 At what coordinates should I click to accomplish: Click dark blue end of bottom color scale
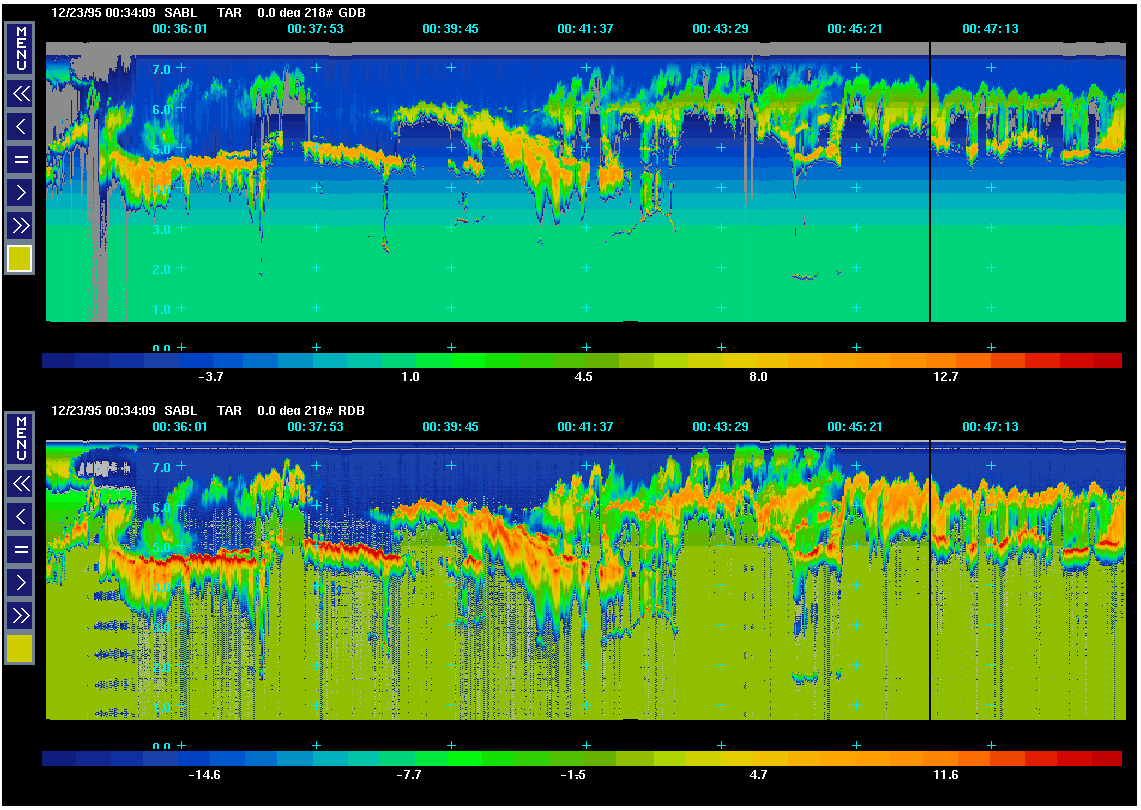pos(58,759)
